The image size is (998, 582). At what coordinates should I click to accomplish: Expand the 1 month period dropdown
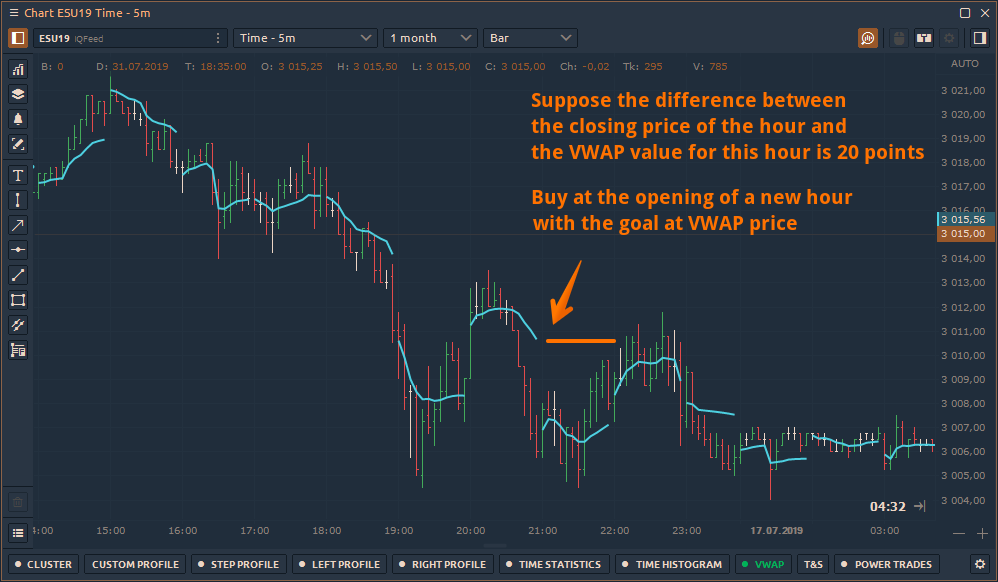tap(430, 38)
